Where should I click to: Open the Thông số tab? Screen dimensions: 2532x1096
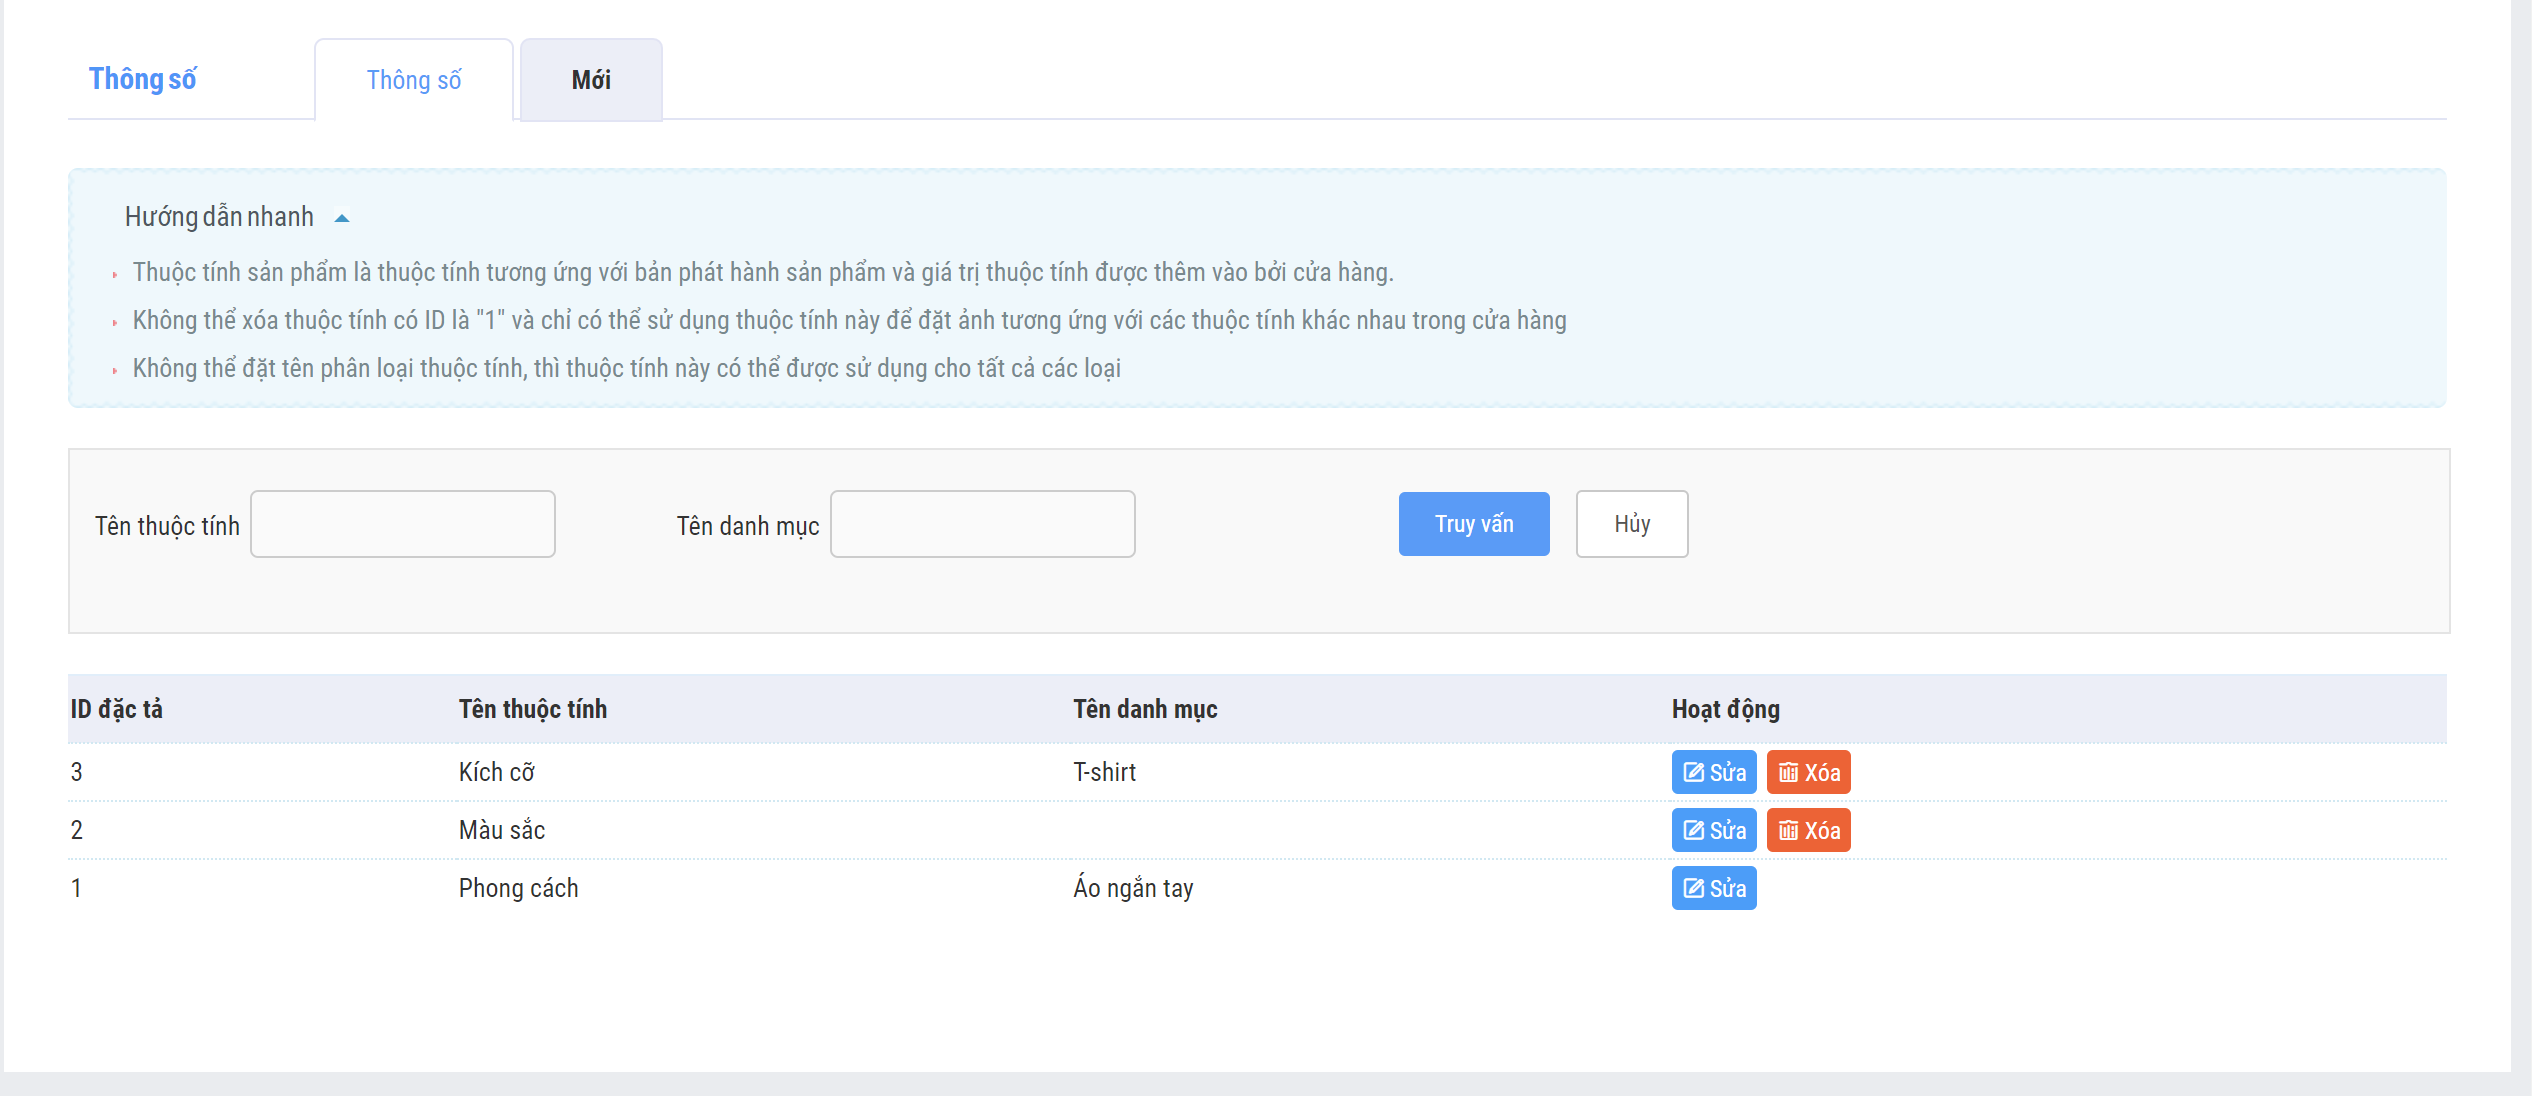(x=414, y=80)
